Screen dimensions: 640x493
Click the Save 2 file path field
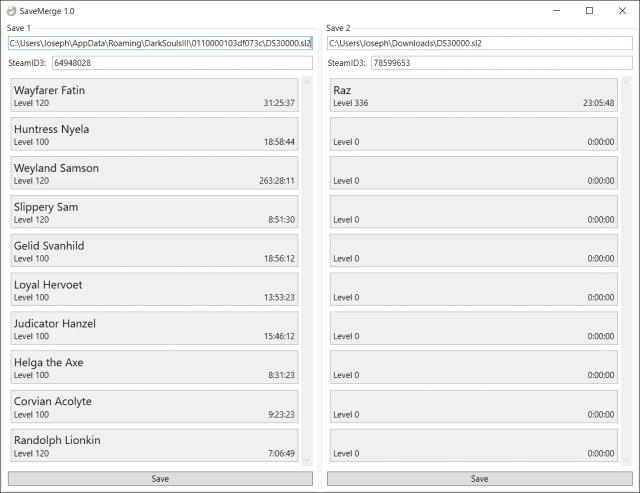[x=479, y=44]
